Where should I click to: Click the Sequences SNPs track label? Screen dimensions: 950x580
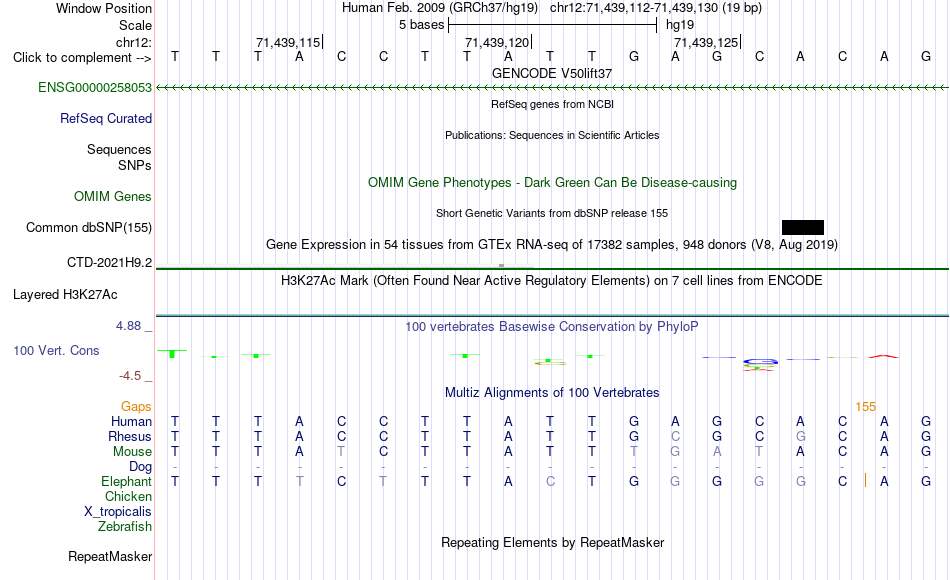pos(119,158)
